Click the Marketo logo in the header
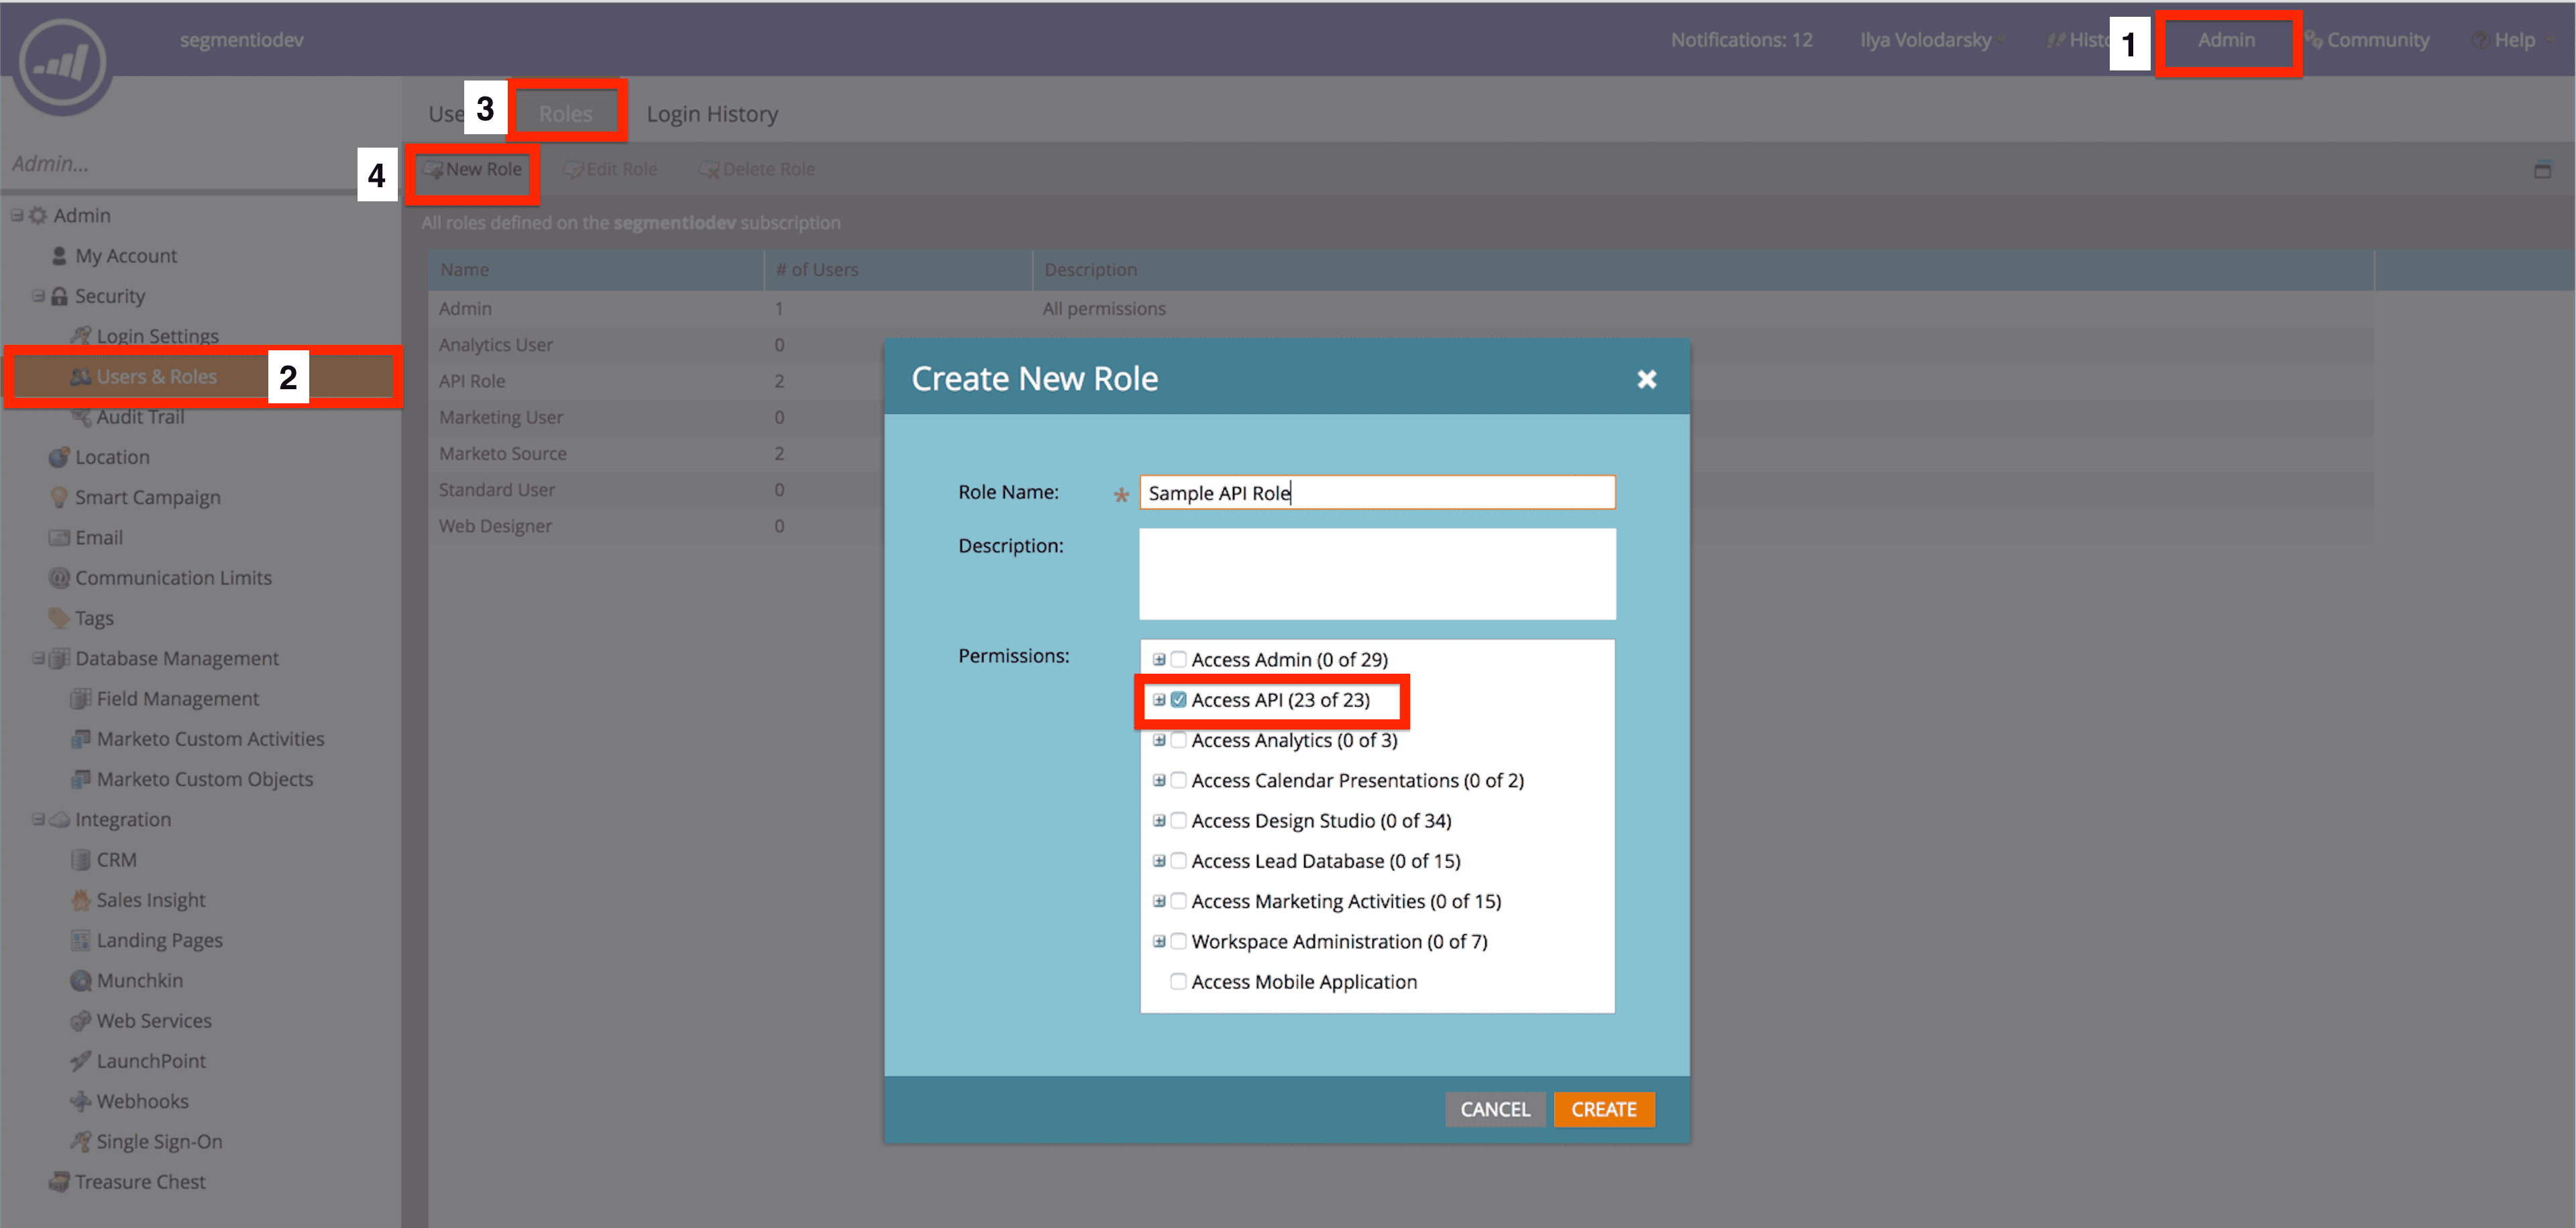 (x=62, y=62)
